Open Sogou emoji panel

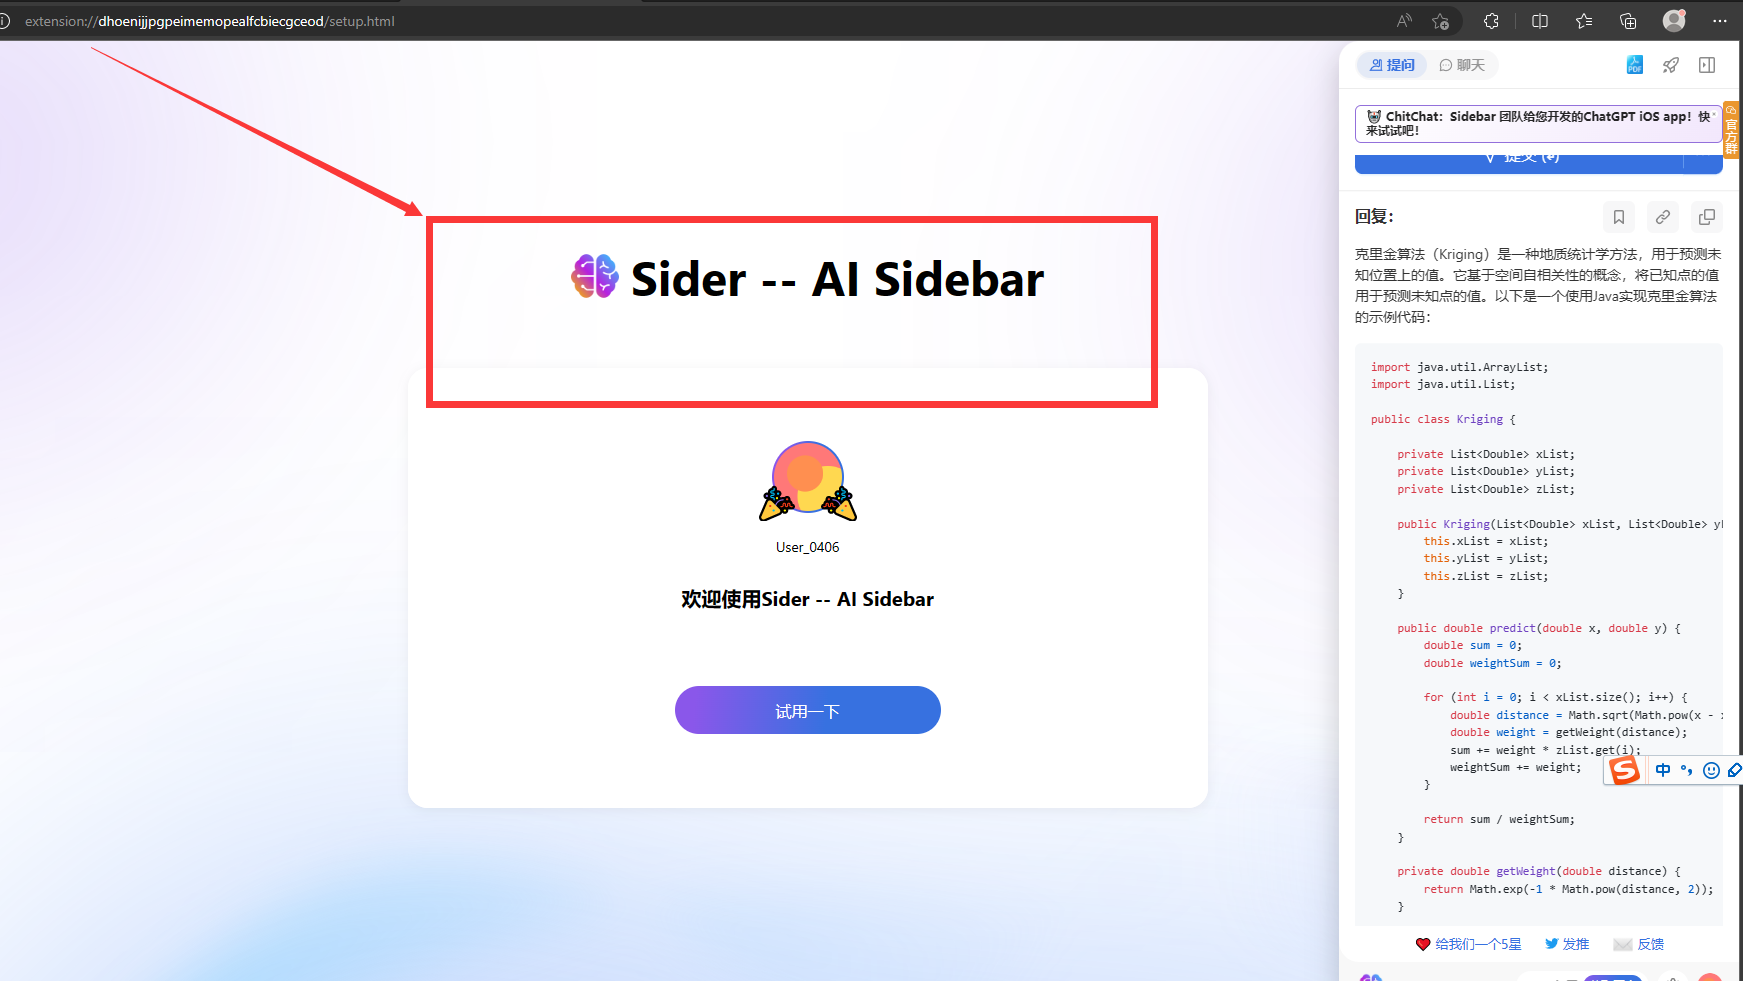click(1711, 770)
